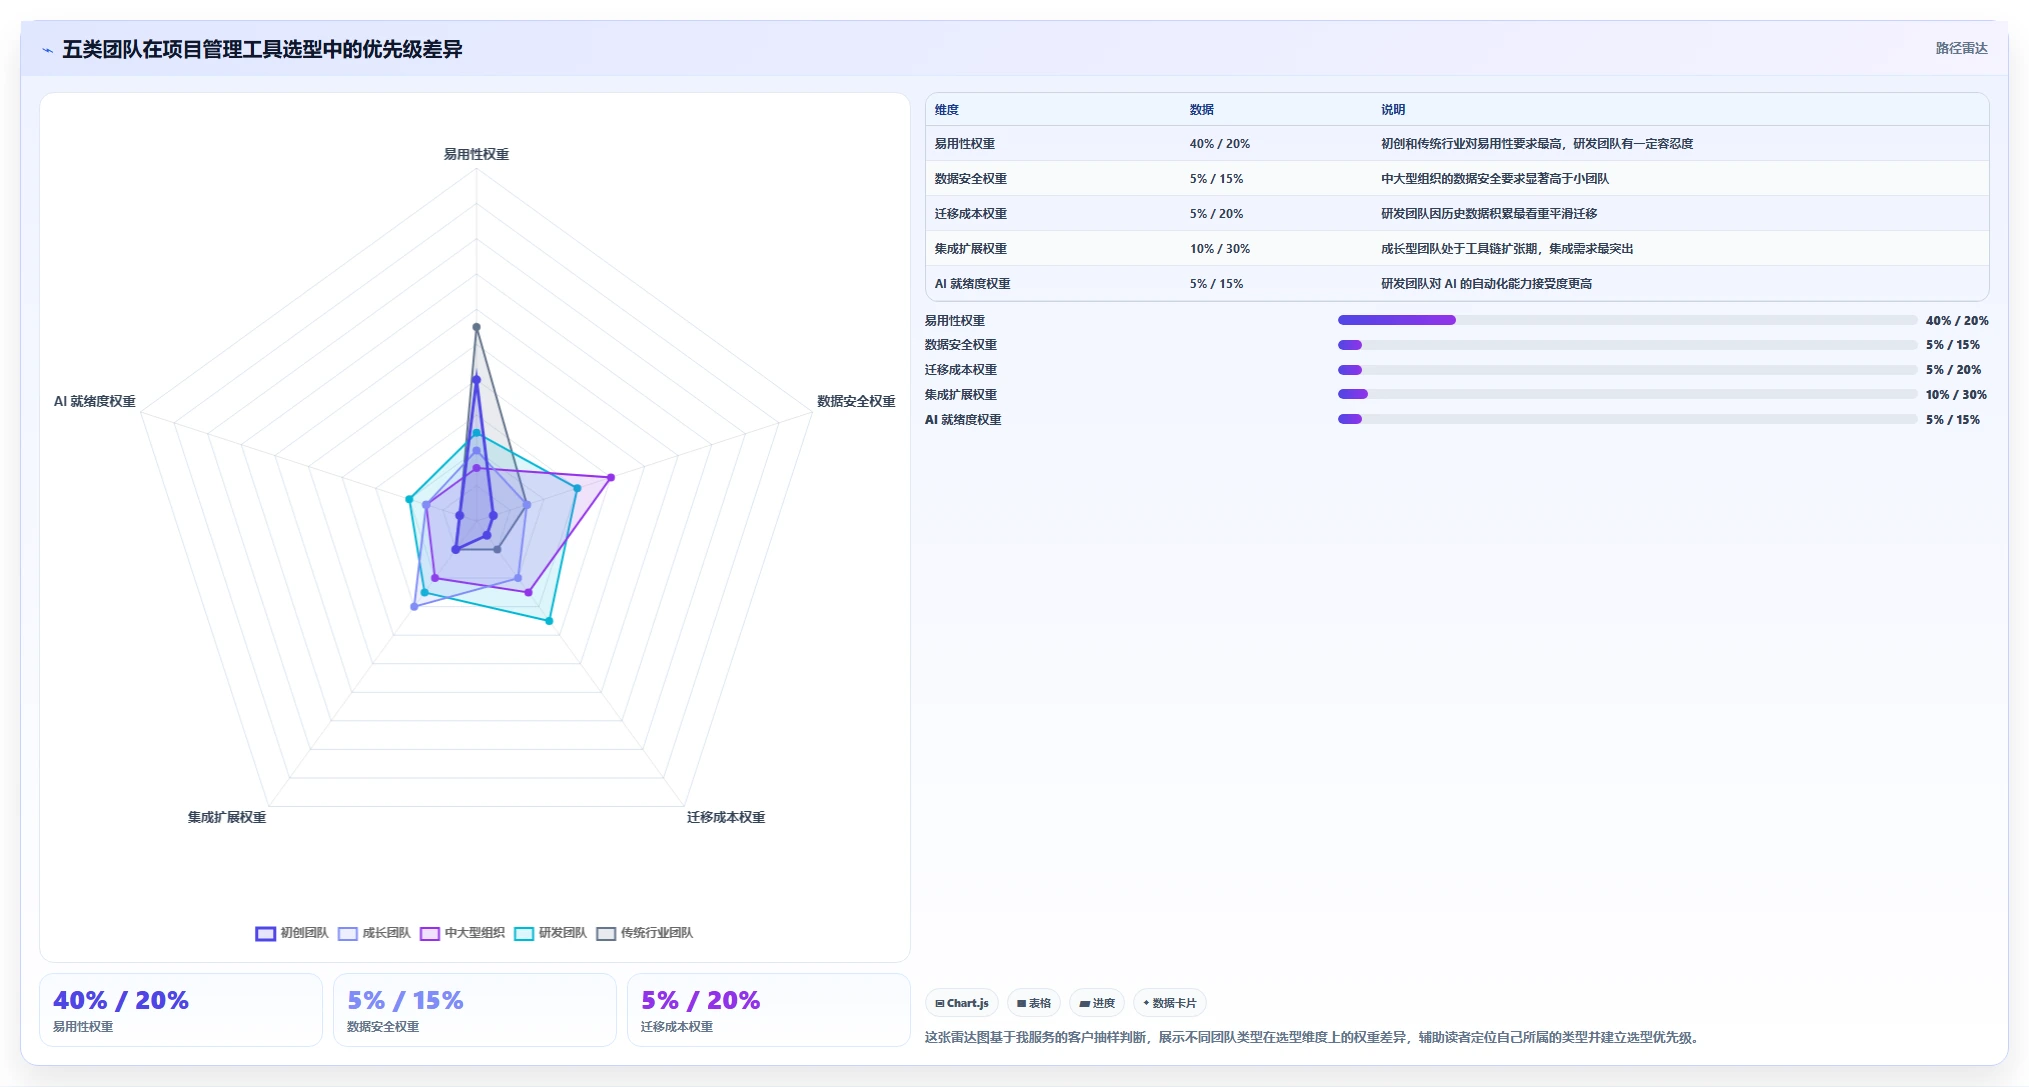Click the description 中大型组织的数据安全要求显著高于小团队
Viewport: 2029px width, 1087px height.
click(x=1494, y=179)
